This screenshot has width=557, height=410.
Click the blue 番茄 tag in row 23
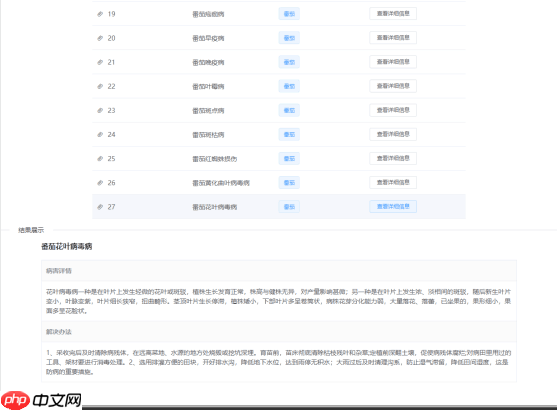point(289,110)
